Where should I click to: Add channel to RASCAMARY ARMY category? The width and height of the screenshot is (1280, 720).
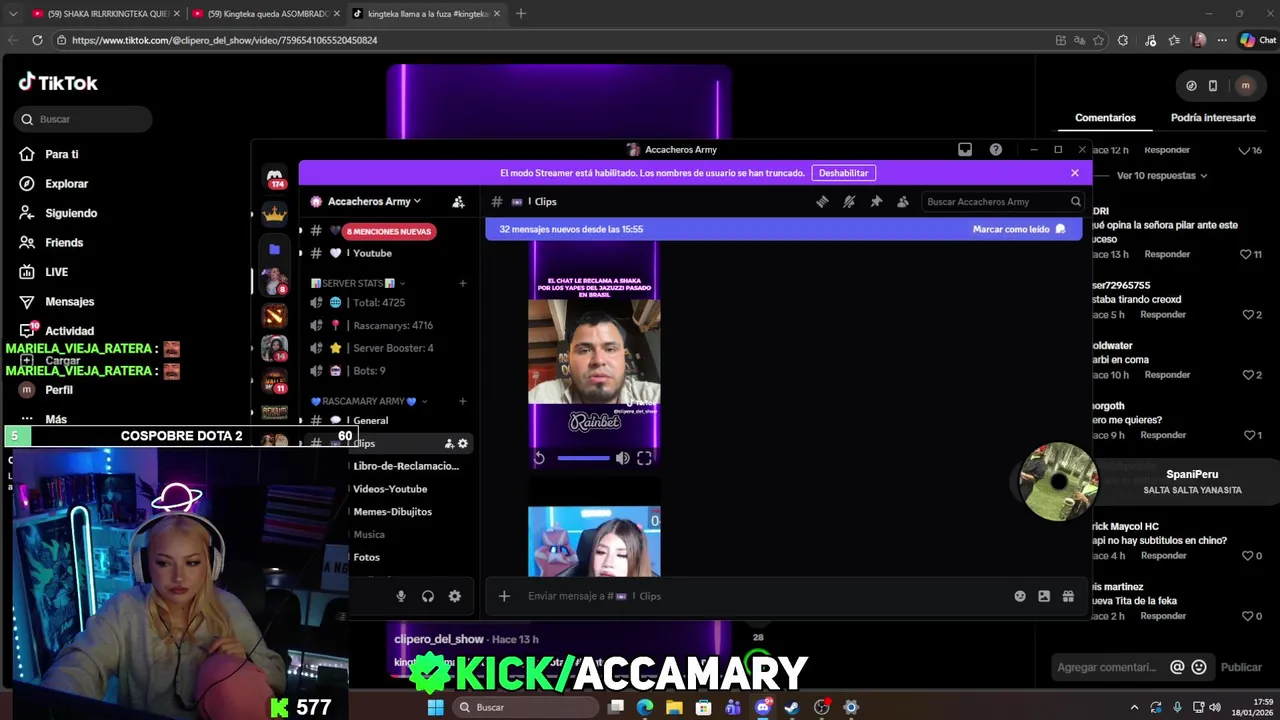coord(462,401)
